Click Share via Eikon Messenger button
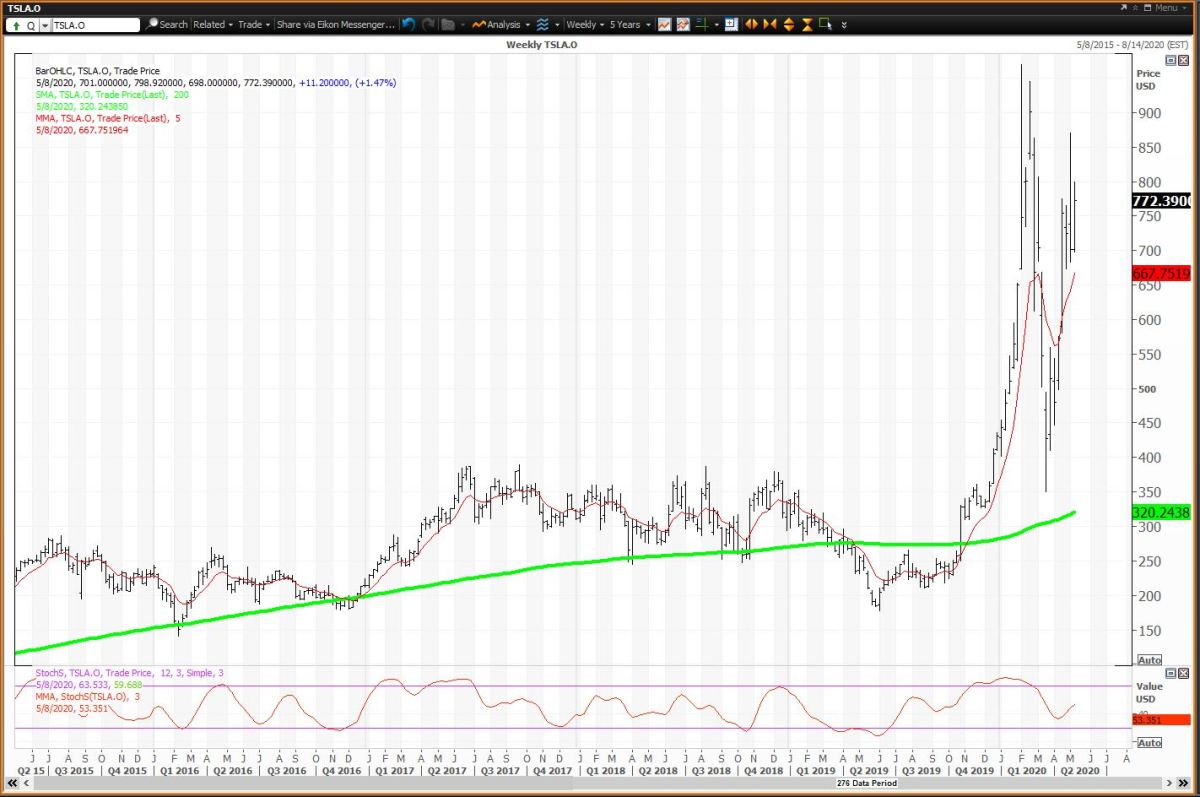Screen dimensions: 1200x797 335,24
